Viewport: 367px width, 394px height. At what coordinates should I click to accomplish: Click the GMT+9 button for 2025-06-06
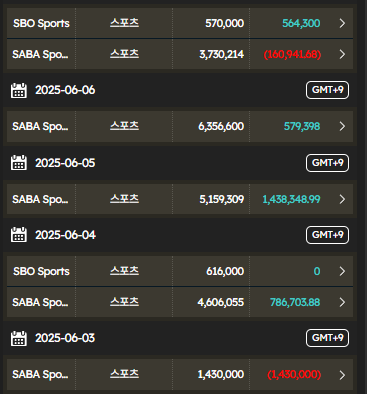tap(327, 90)
